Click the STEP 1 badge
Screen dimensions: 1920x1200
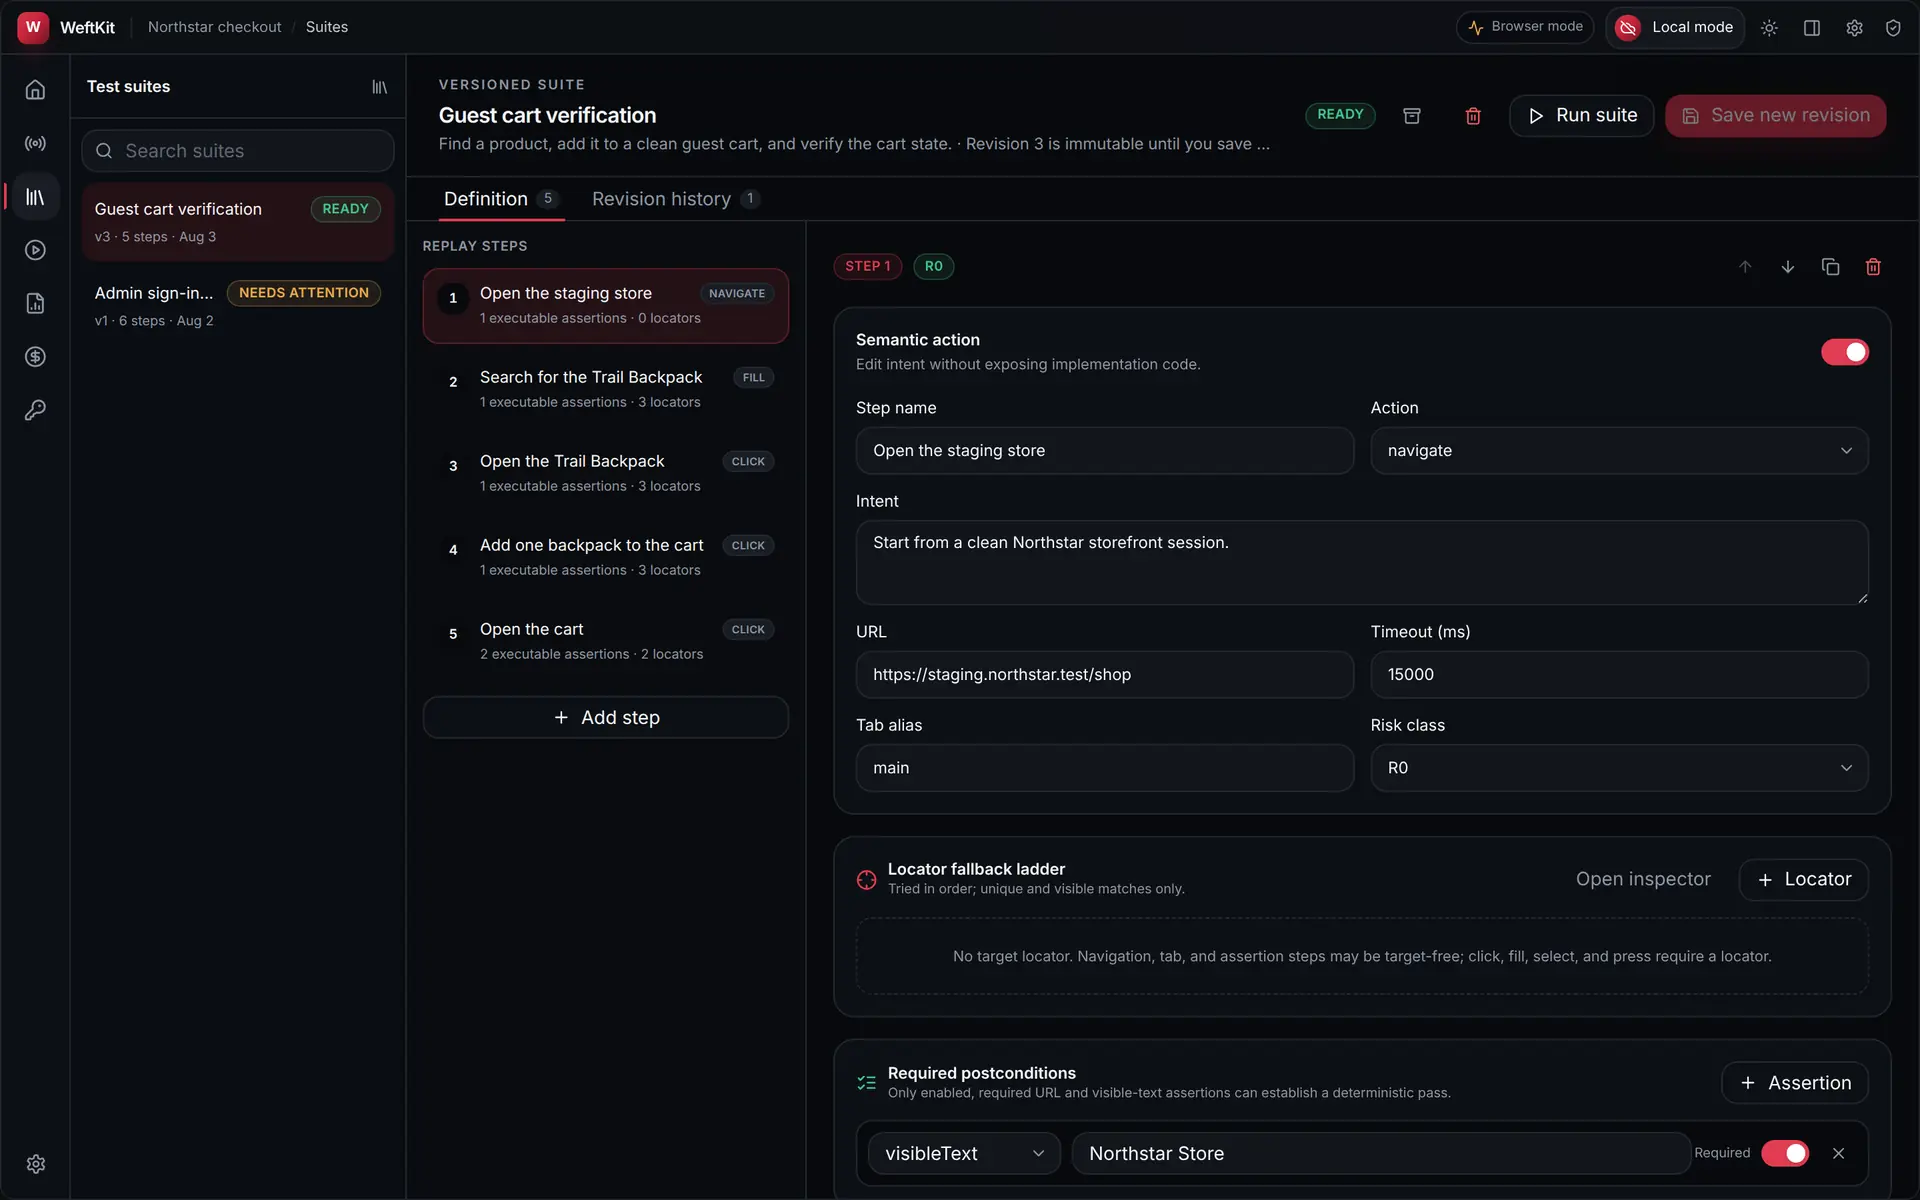click(x=867, y=267)
